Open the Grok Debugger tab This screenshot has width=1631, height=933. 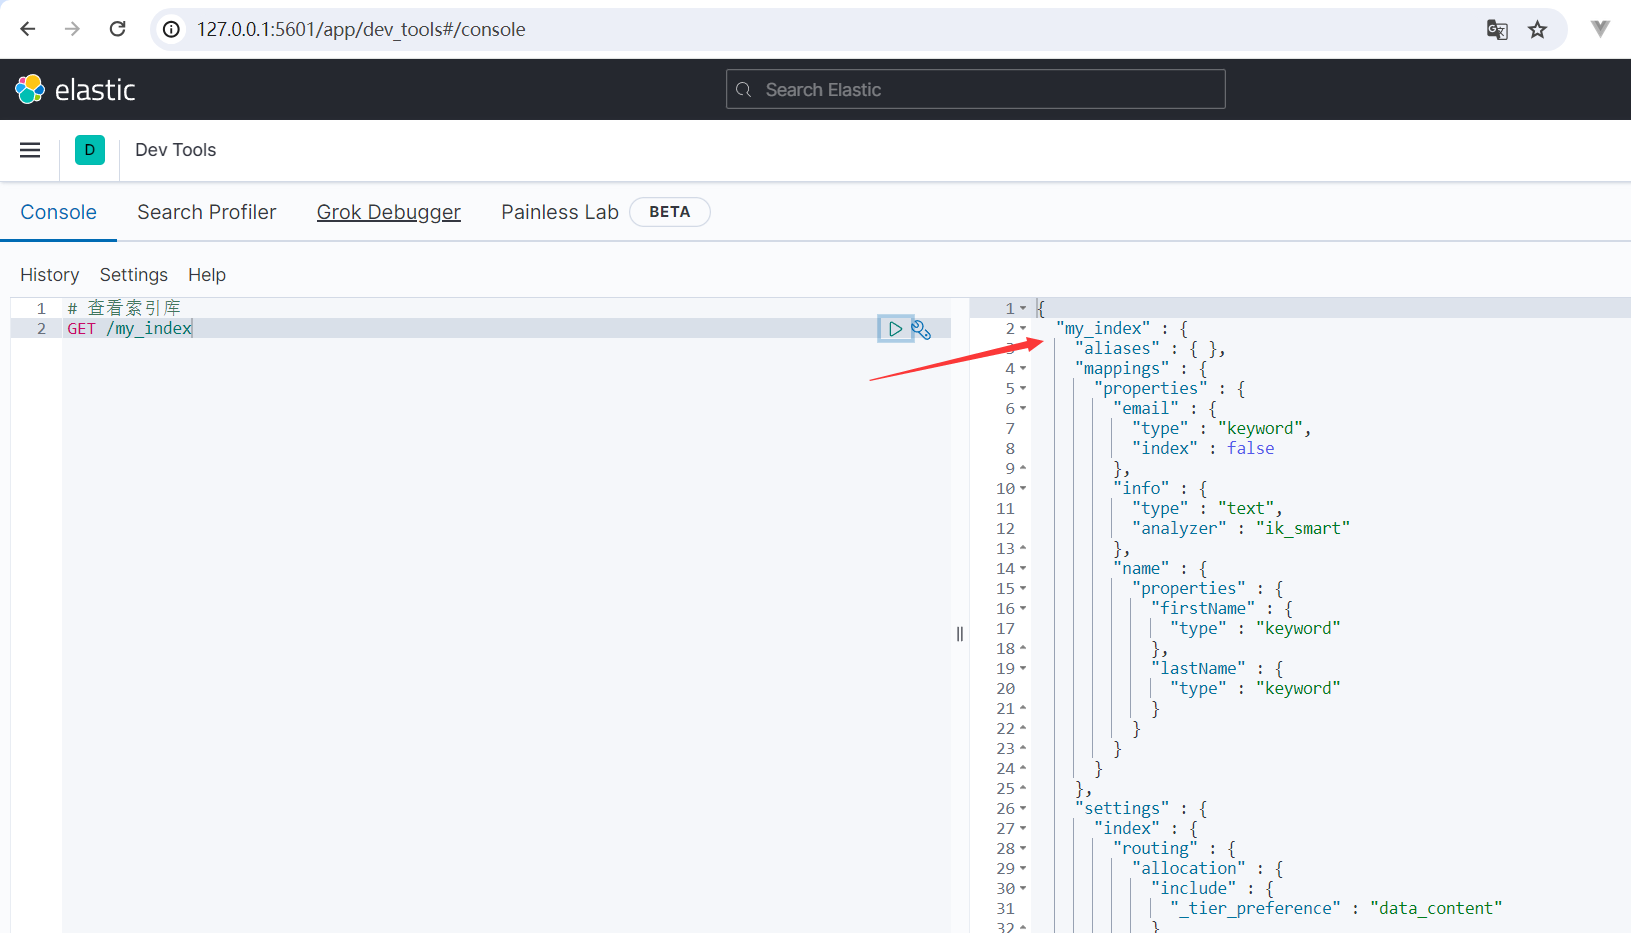pos(389,212)
